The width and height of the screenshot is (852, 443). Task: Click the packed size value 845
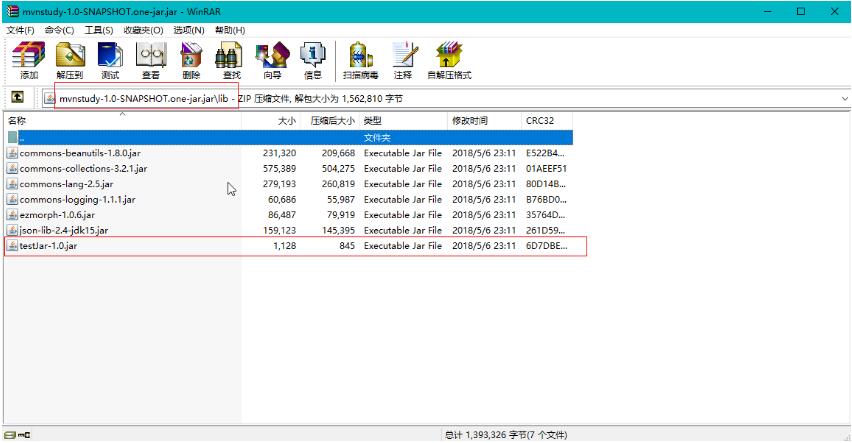(347, 246)
